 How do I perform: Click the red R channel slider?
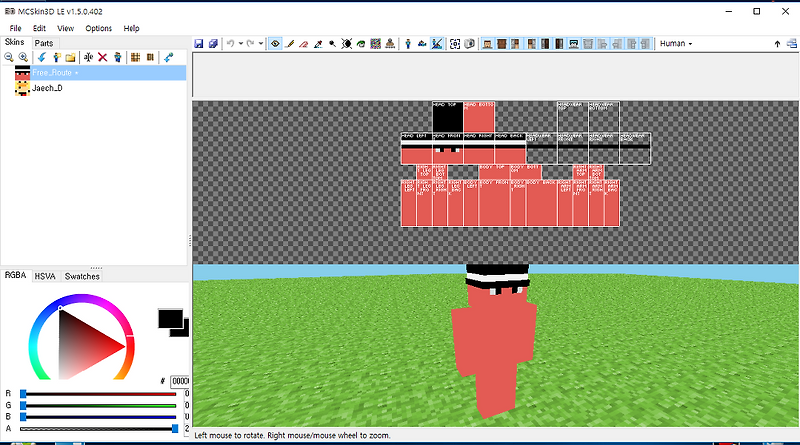[98, 393]
